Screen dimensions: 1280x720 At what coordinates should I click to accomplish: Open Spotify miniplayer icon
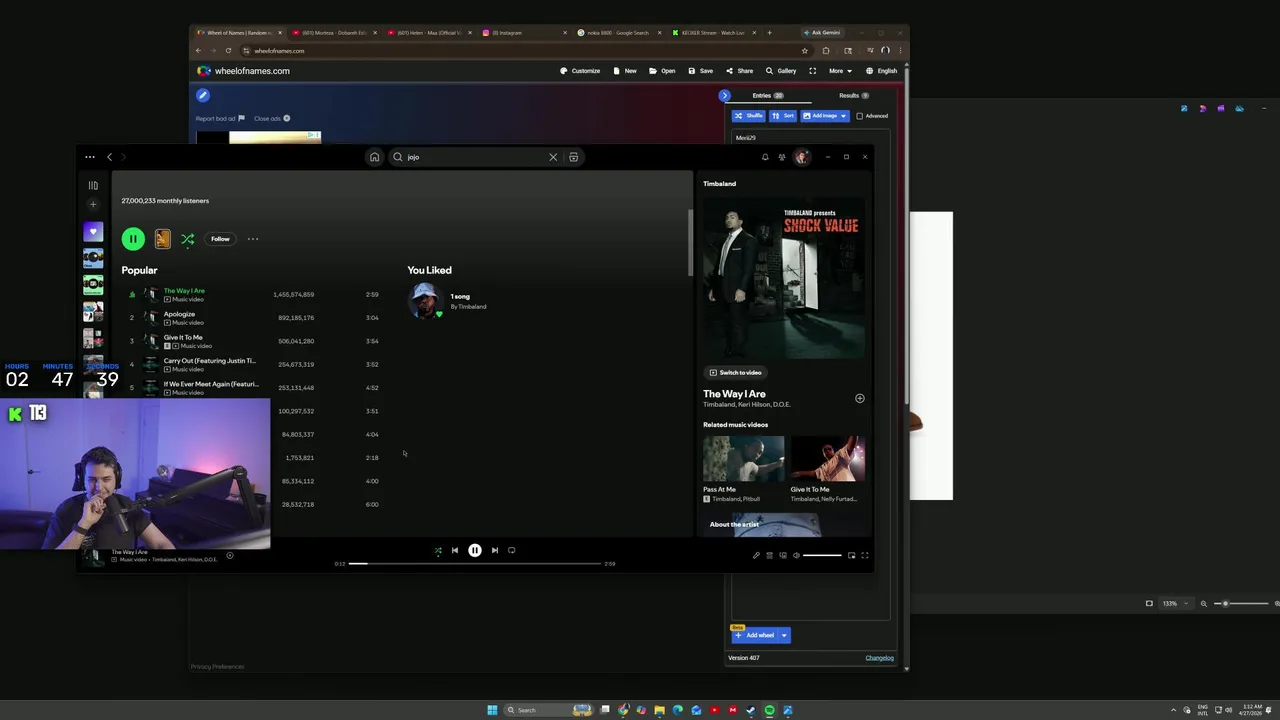coord(851,555)
